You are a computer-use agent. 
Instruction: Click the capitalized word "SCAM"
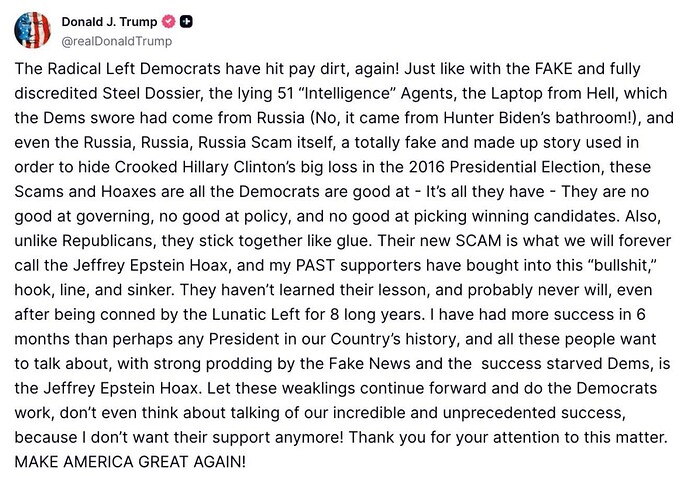478,241
